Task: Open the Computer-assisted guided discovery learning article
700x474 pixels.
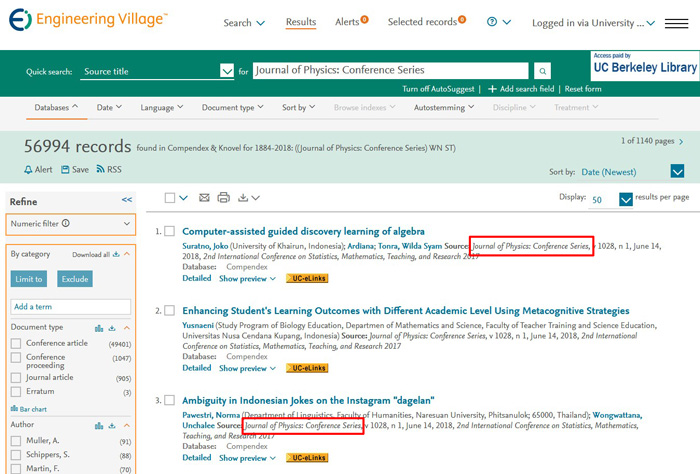Action: pyautogui.click(x=303, y=231)
